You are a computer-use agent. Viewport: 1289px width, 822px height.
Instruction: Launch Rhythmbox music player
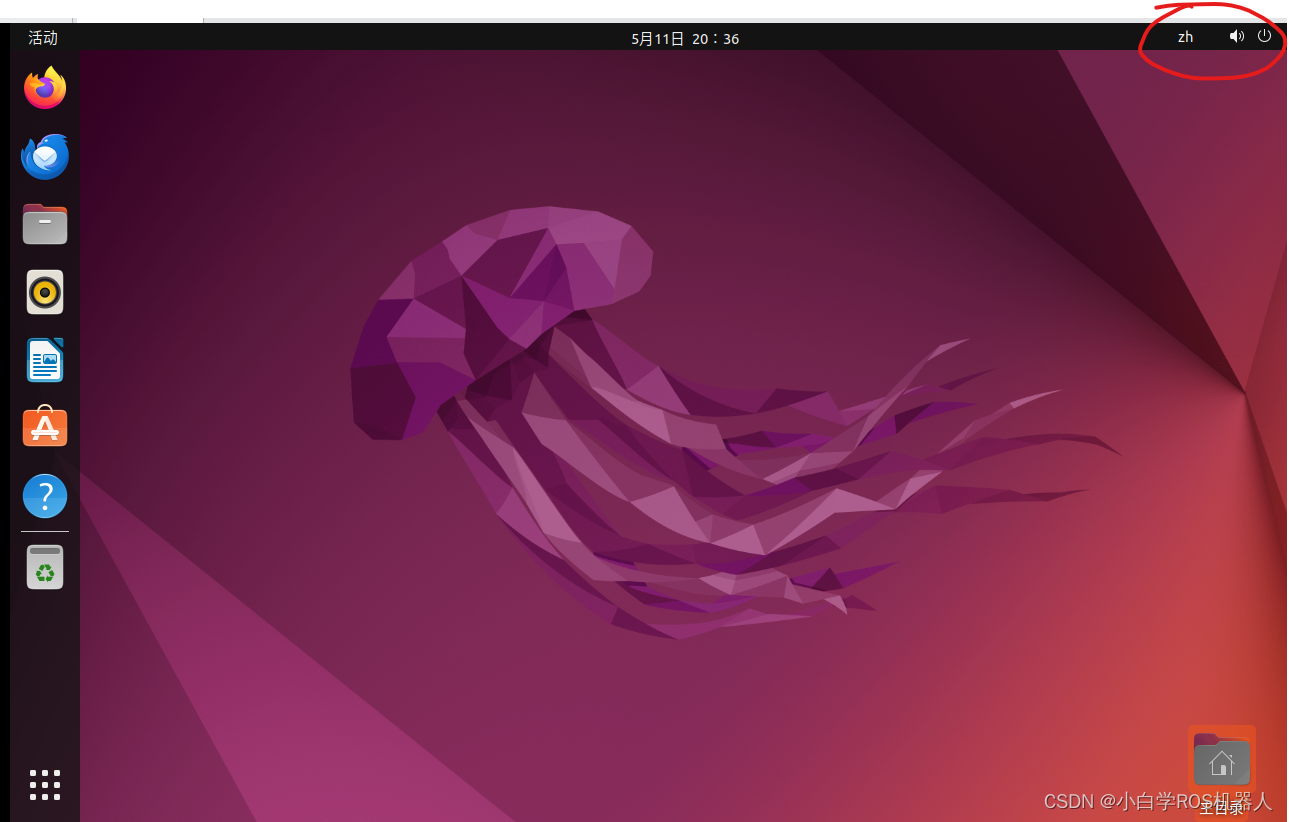point(45,292)
